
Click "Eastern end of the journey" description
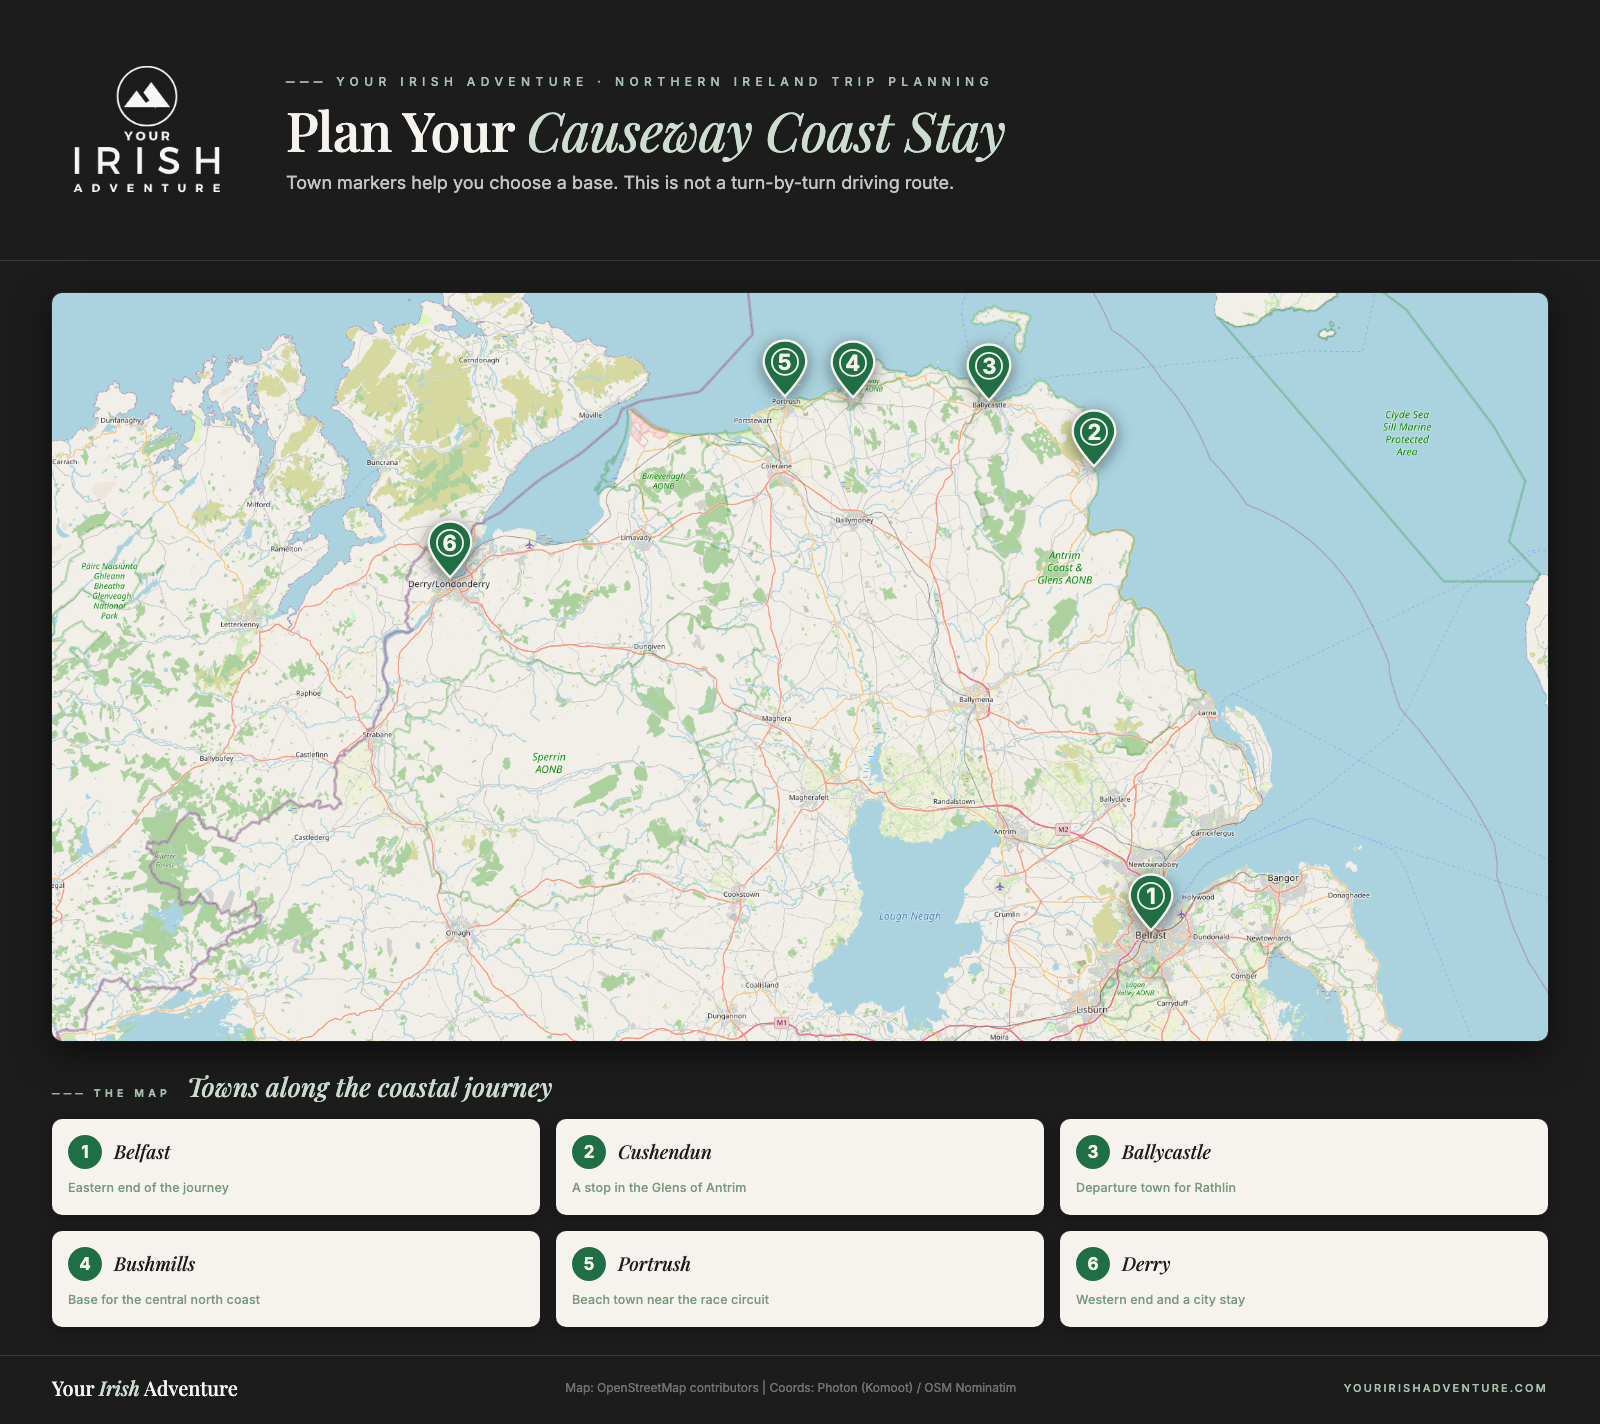point(148,1188)
